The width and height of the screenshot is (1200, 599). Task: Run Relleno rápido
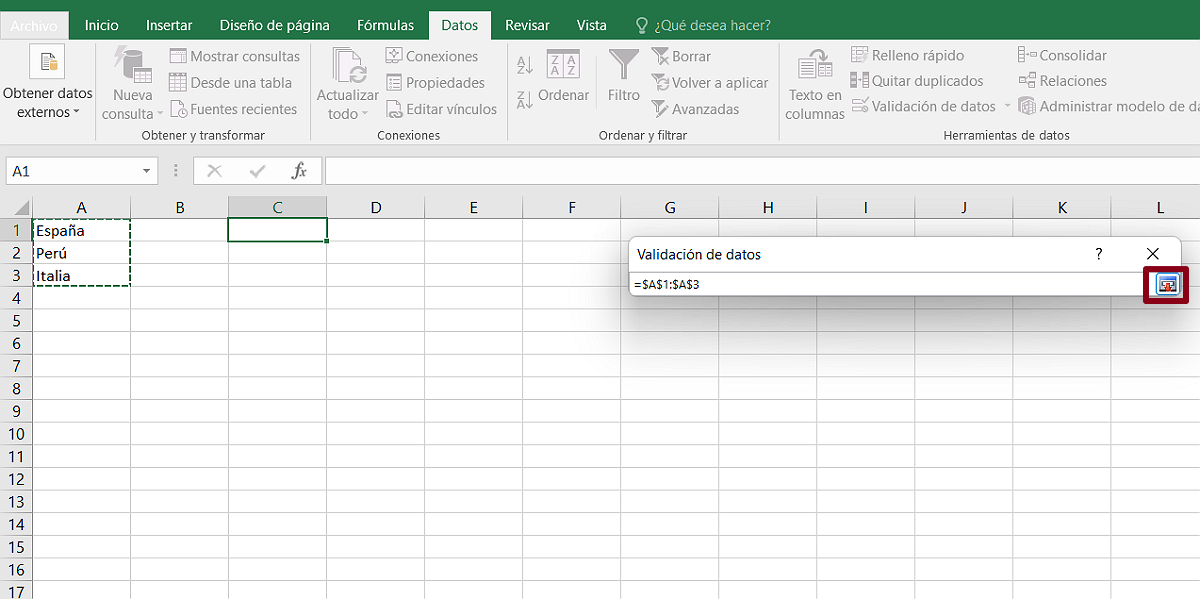(907, 55)
